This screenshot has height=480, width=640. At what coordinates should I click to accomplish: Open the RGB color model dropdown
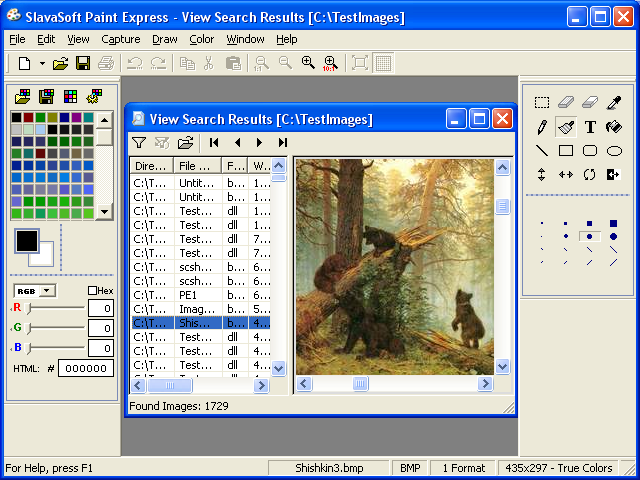click(x=47, y=291)
